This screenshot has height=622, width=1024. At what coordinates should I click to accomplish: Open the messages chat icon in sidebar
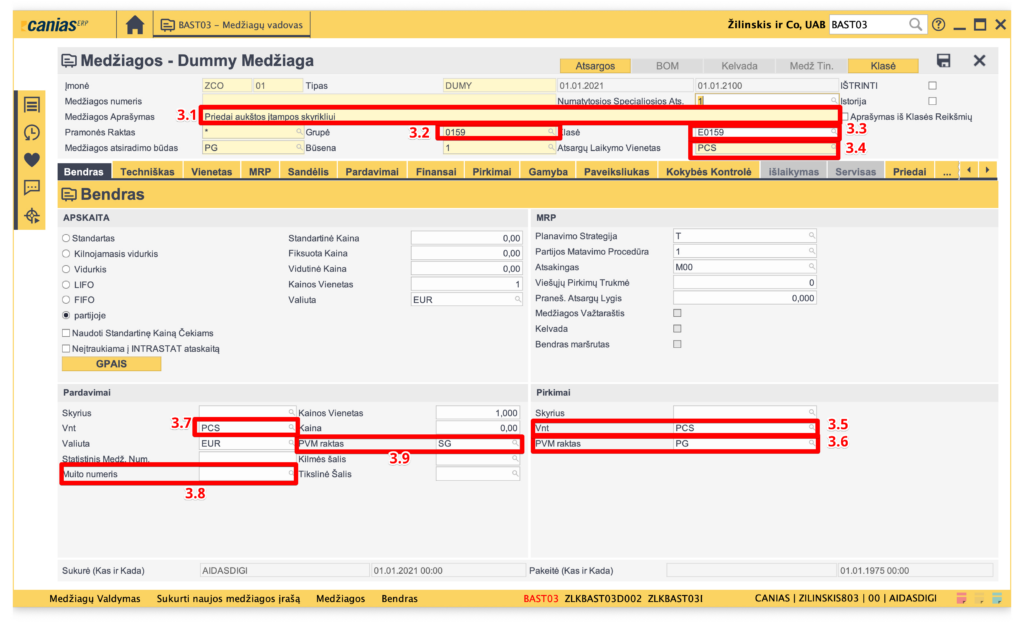32,187
